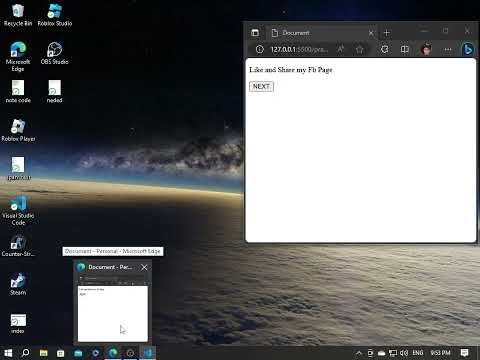Open the OneDrive cloud tray icon
Screen dimensions: 480x360
382,353
